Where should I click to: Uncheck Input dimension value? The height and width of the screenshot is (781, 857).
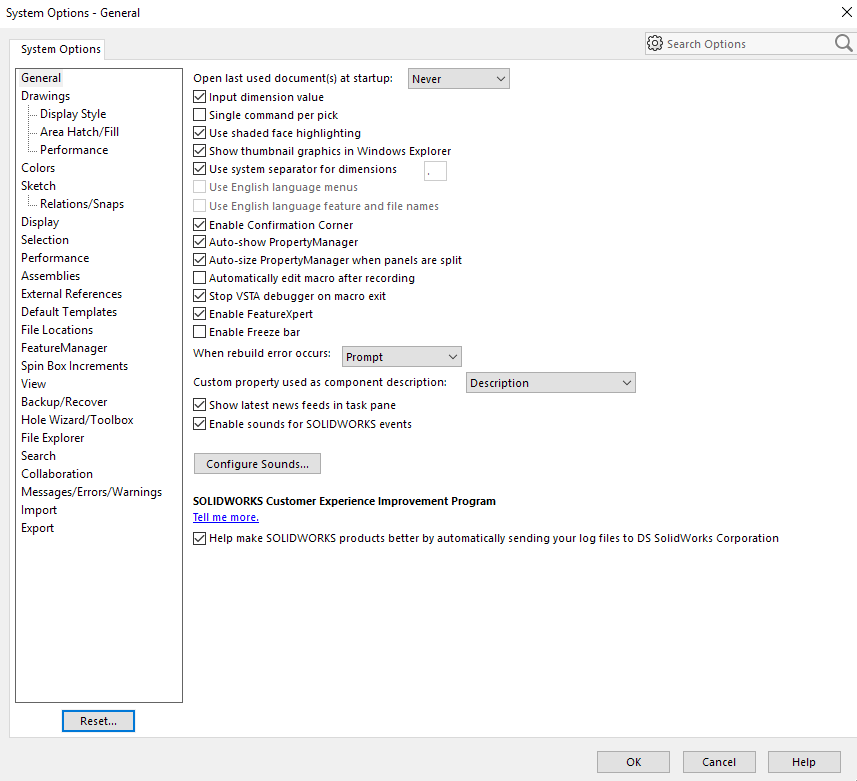(x=199, y=97)
